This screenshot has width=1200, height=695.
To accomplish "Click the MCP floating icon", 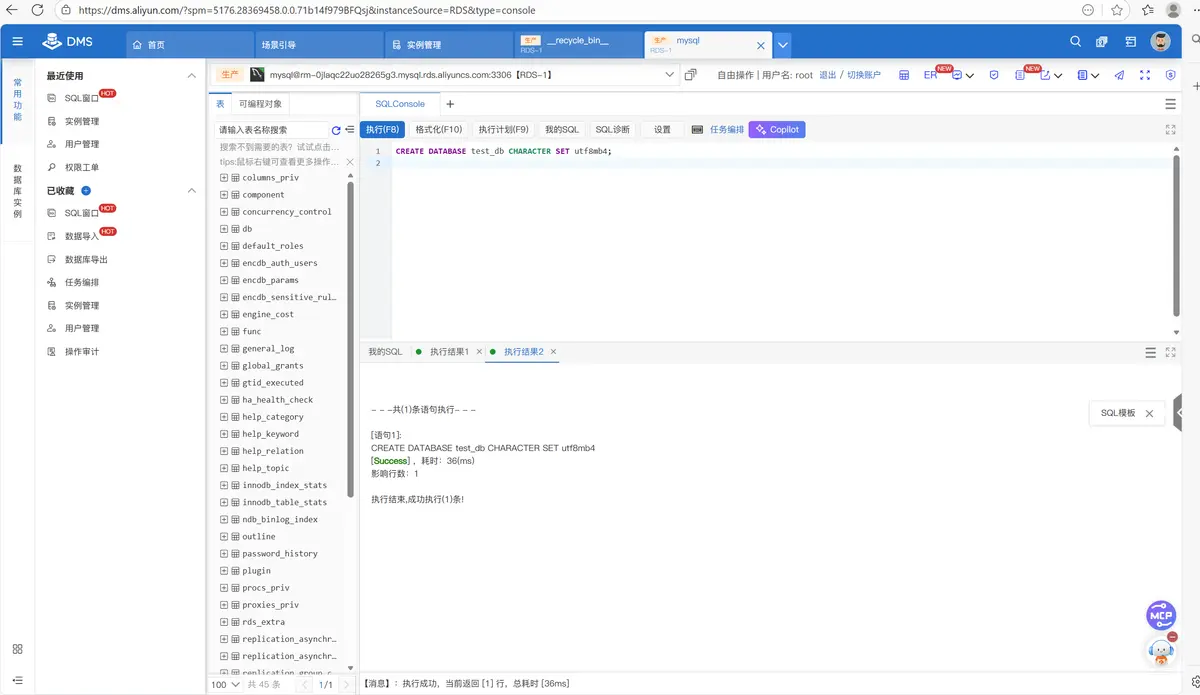I will 1160,616.
